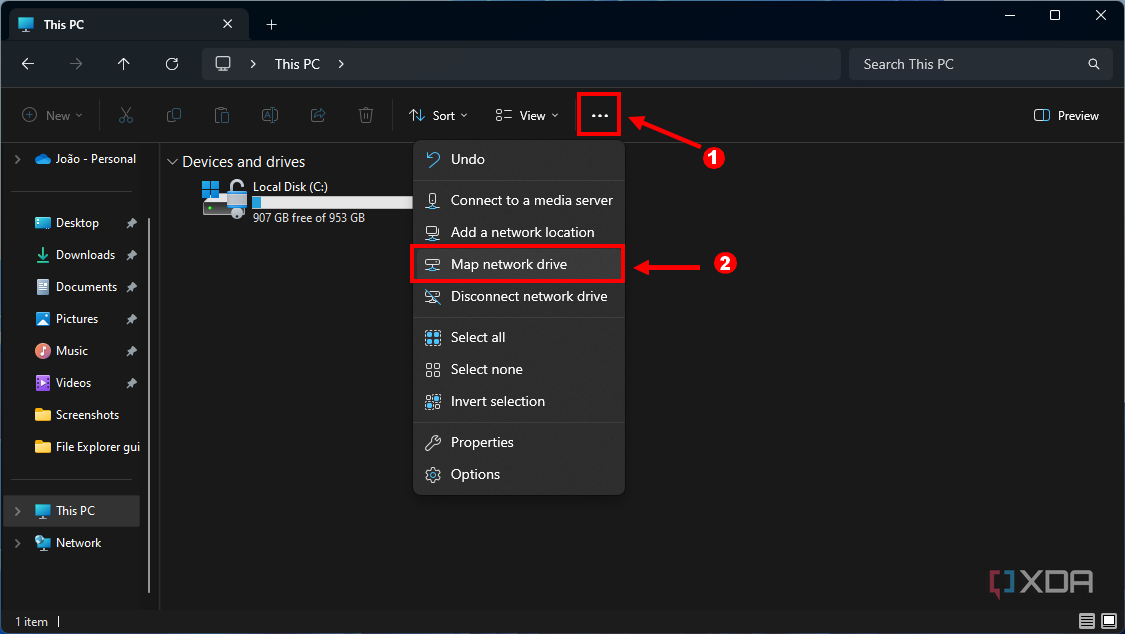Cut the selected item using scissors icon

coord(125,115)
